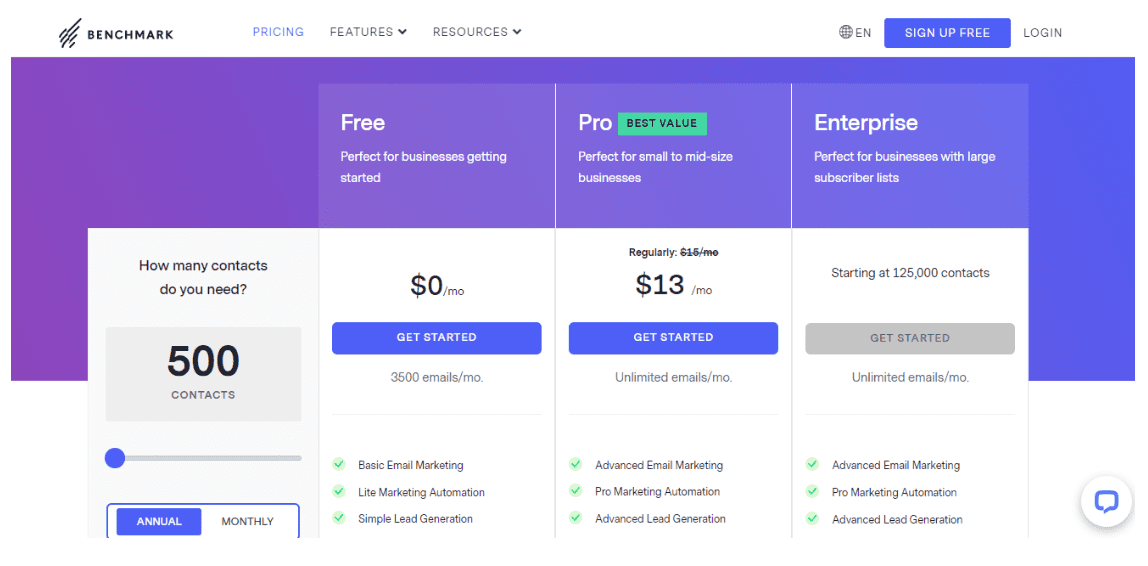Click the Login link
This screenshot has width=1148, height=566.
pos(1043,33)
